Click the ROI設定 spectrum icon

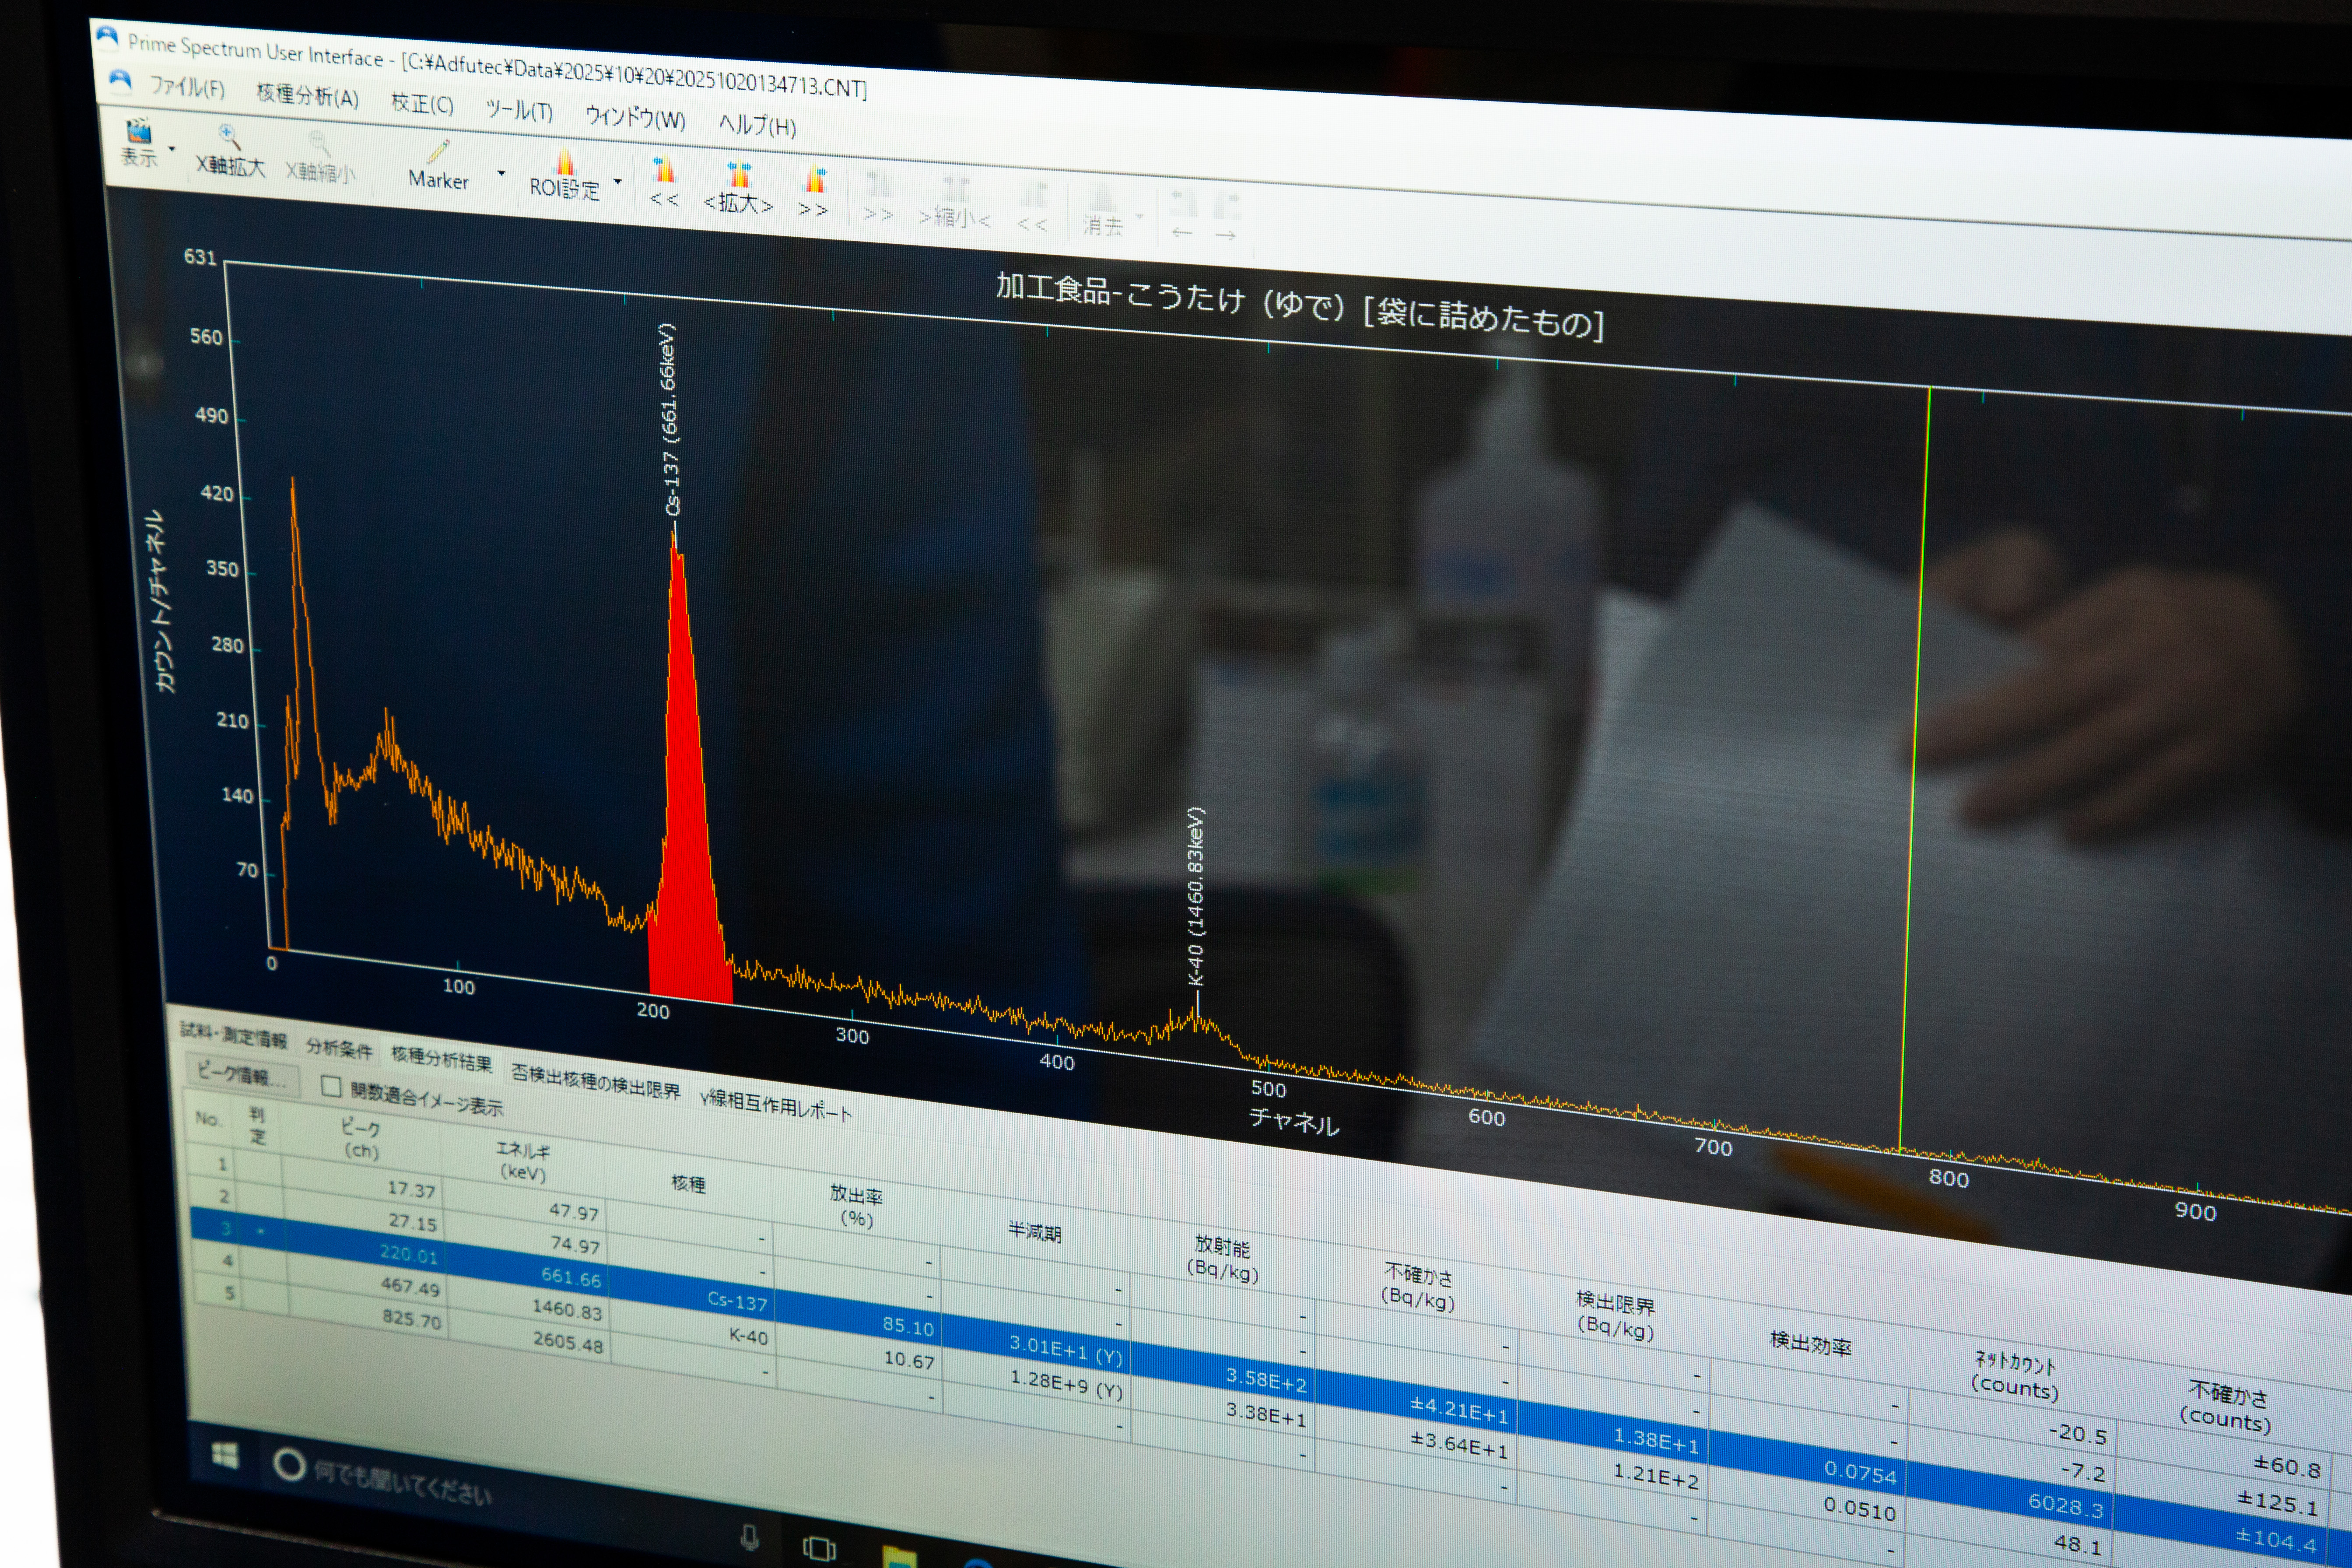click(565, 162)
